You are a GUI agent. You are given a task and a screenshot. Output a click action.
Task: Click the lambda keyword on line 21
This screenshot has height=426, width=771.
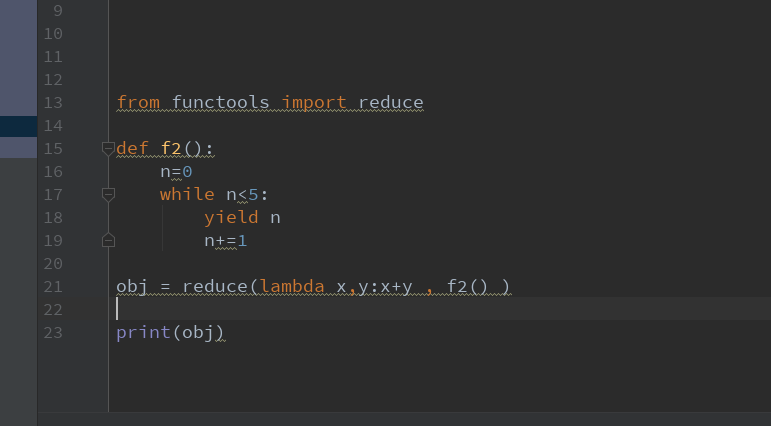(292, 287)
